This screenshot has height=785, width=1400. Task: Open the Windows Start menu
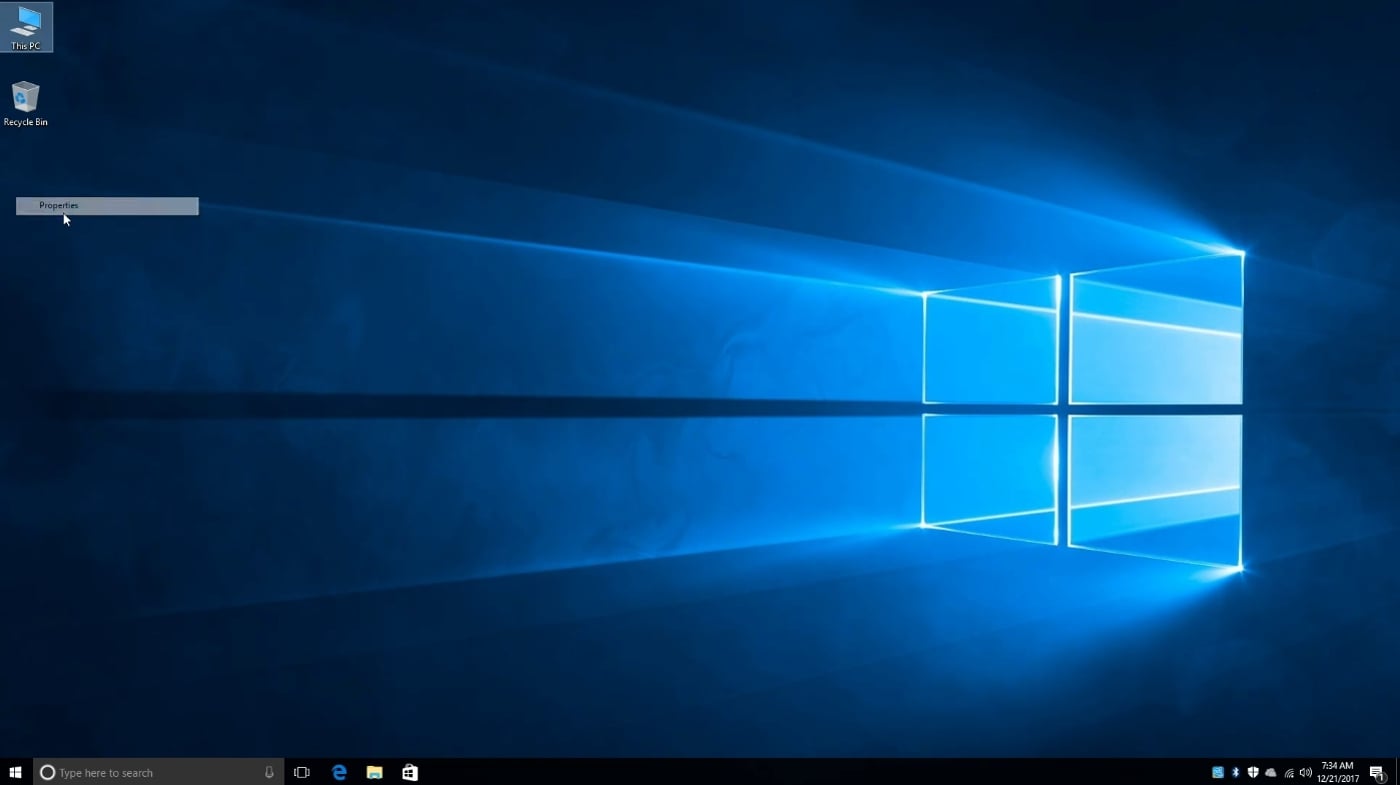[16, 772]
